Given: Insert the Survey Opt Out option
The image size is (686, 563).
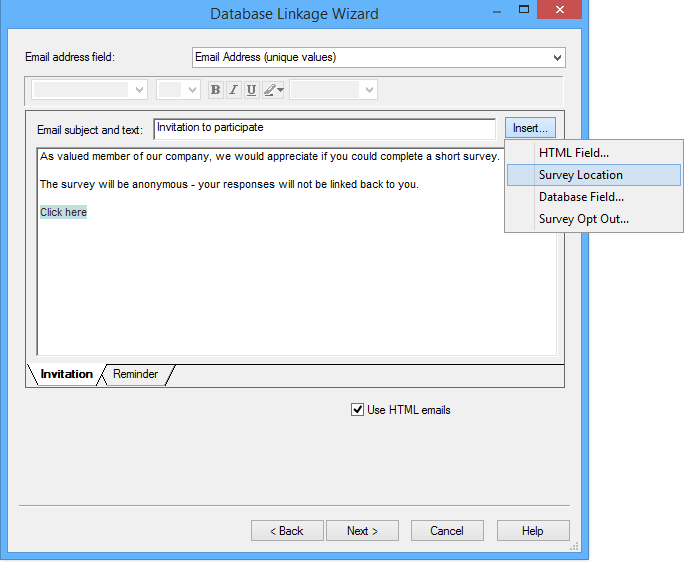Looking at the screenshot, I should (583, 219).
